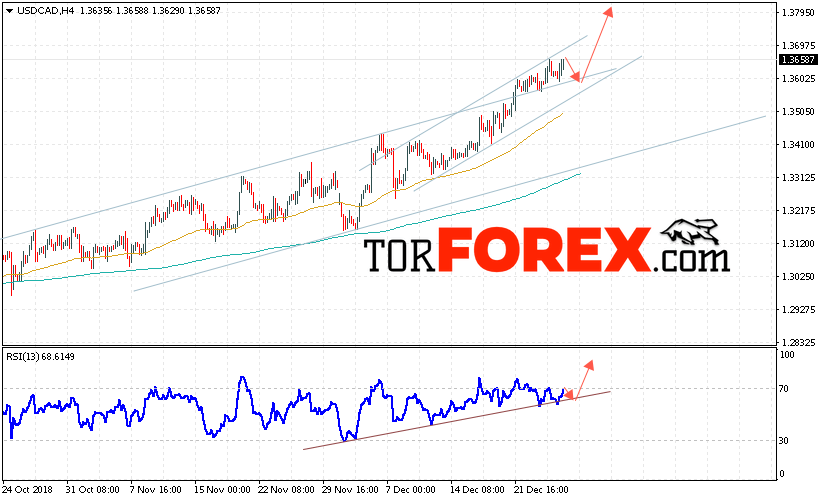The width and height of the screenshot is (822, 501).
Task: Select the 1.33125 price axis label
Action: tap(798, 178)
